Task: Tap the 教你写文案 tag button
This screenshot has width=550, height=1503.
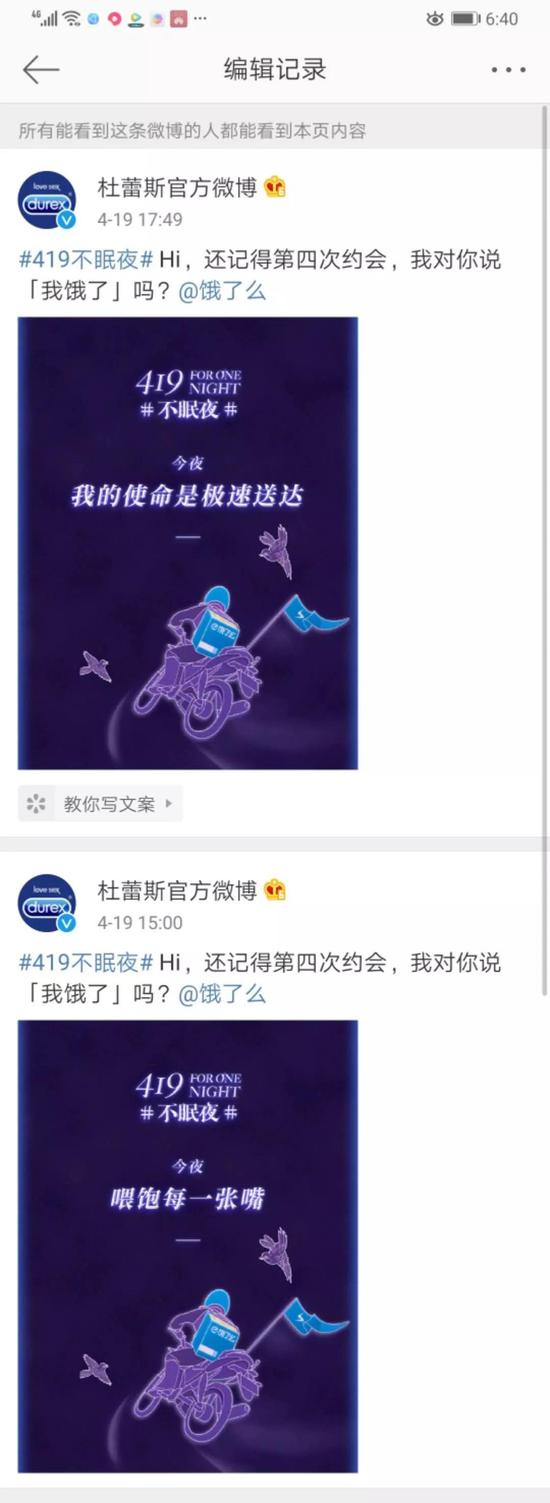Action: [100, 803]
